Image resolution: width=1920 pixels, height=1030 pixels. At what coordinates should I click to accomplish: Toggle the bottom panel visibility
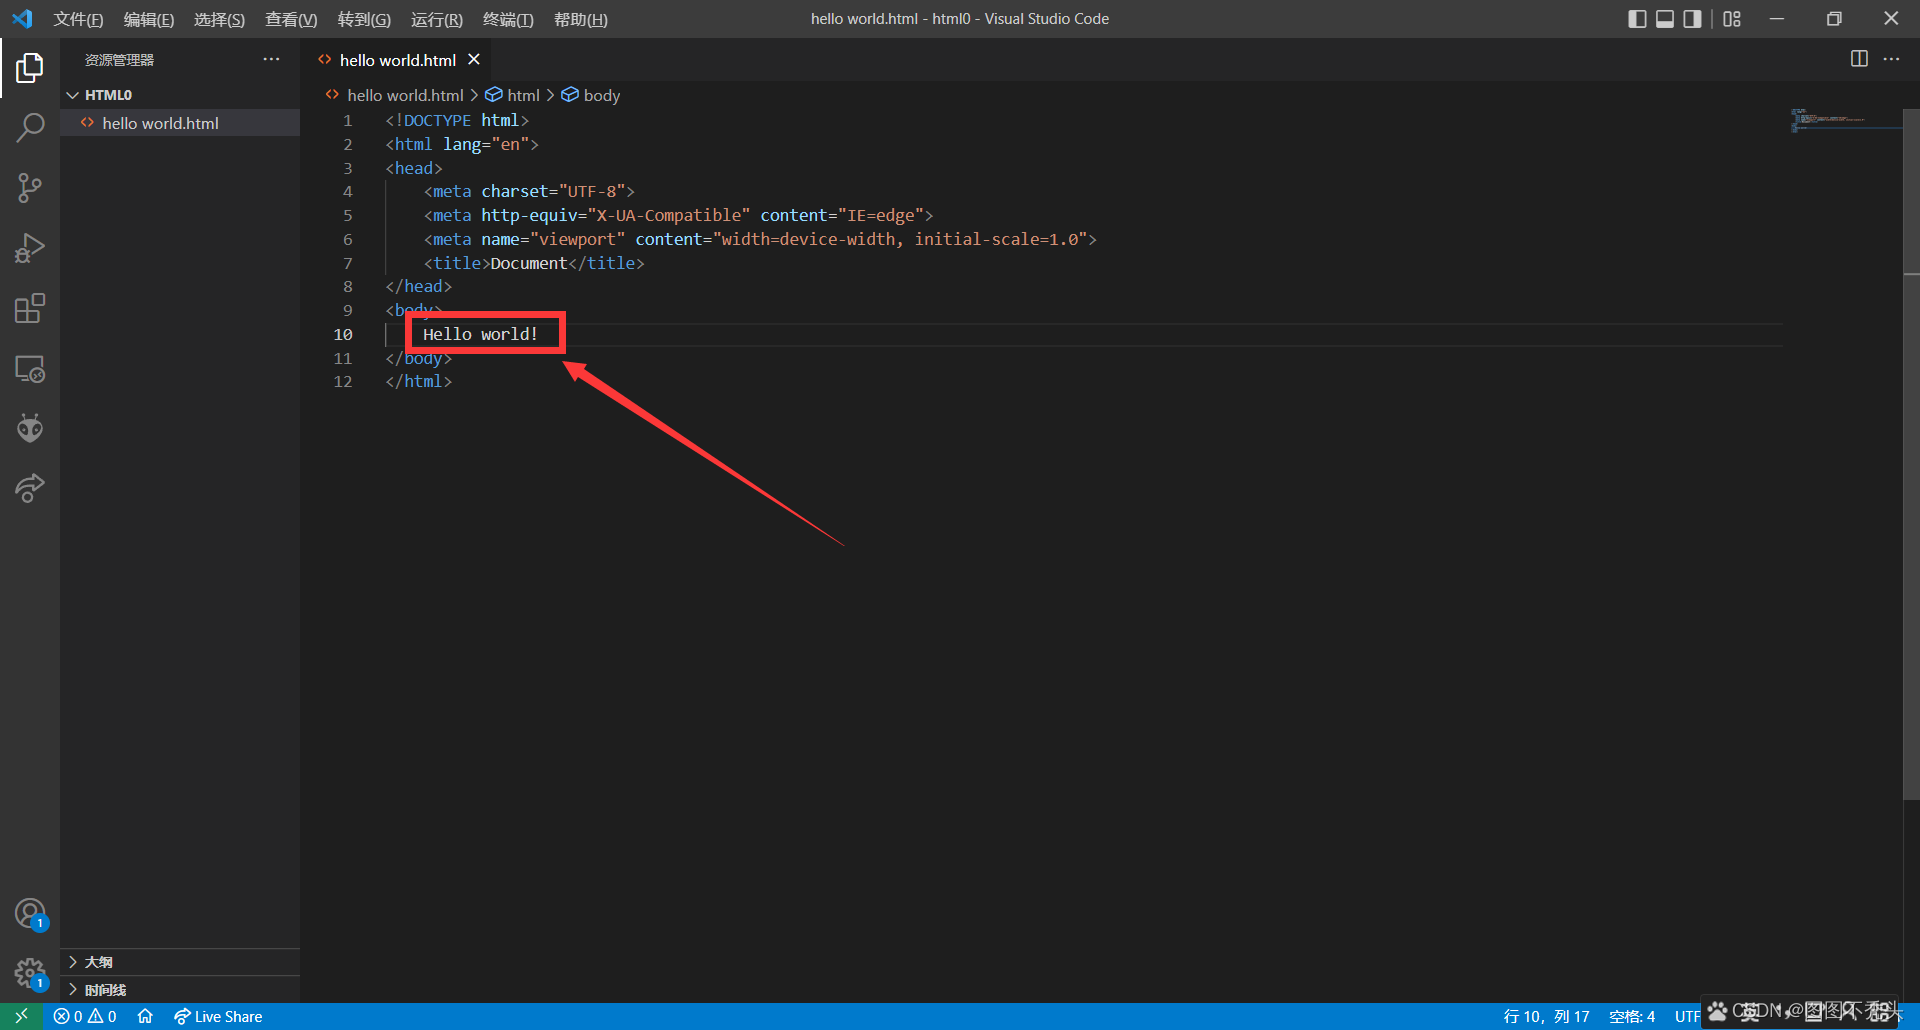point(1665,19)
